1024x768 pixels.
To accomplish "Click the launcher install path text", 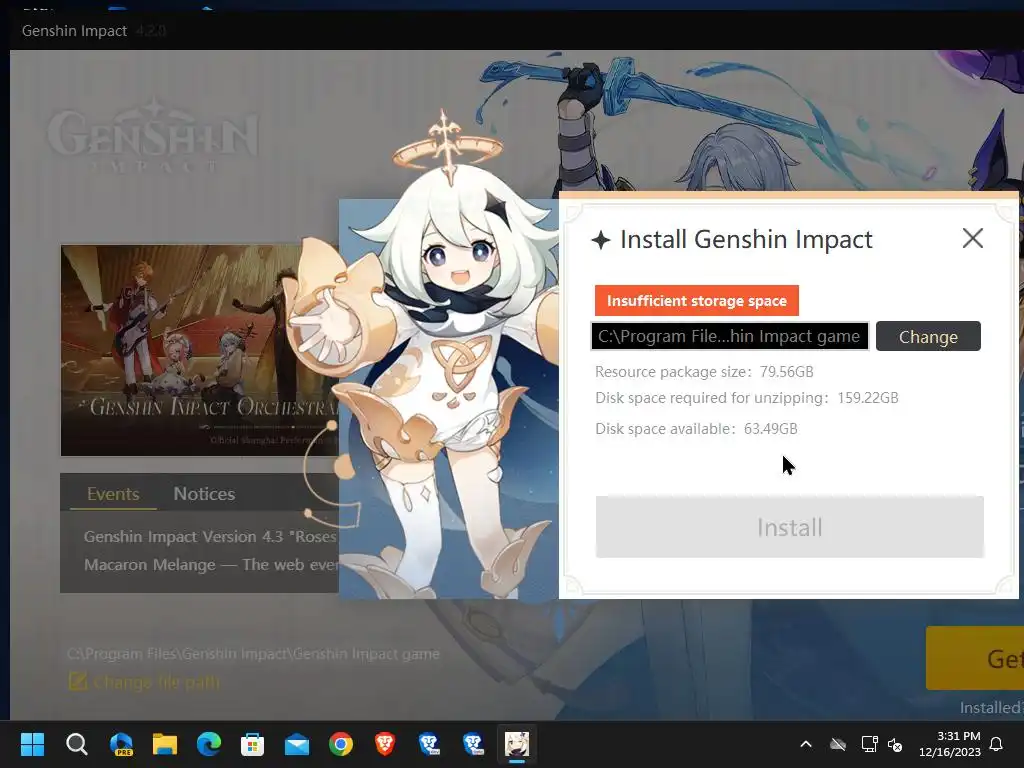I will pos(253,654).
